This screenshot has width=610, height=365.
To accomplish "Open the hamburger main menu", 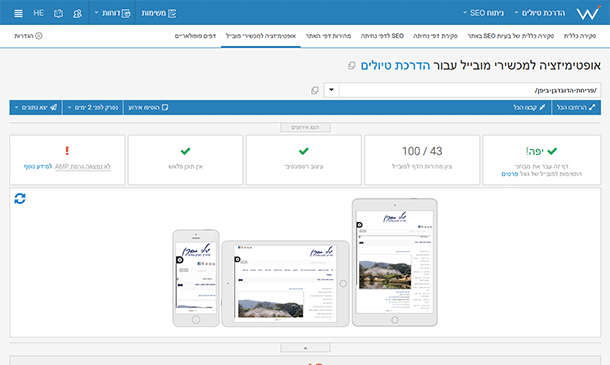I will click(18, 13).
